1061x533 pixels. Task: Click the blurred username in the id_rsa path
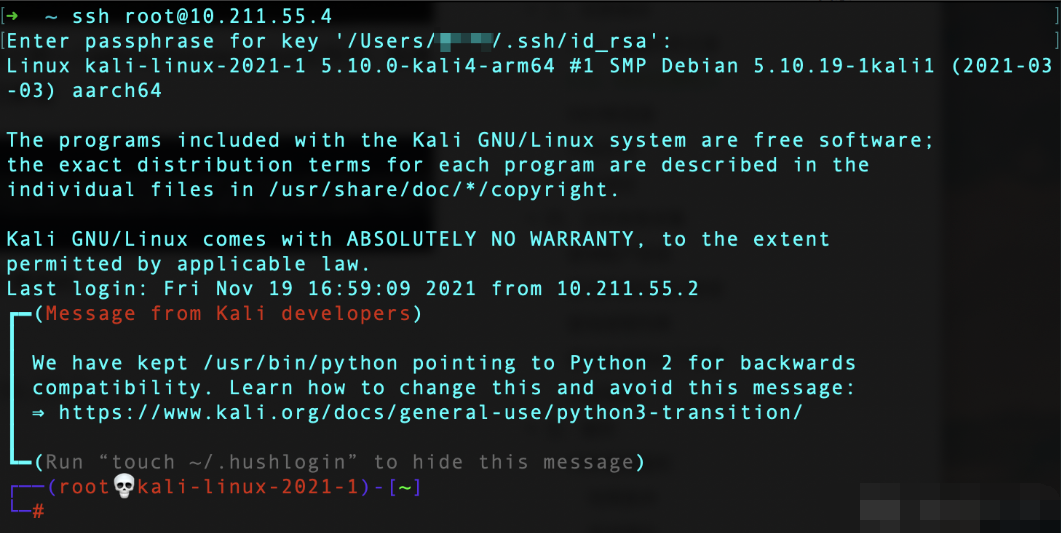coord(465,42)
